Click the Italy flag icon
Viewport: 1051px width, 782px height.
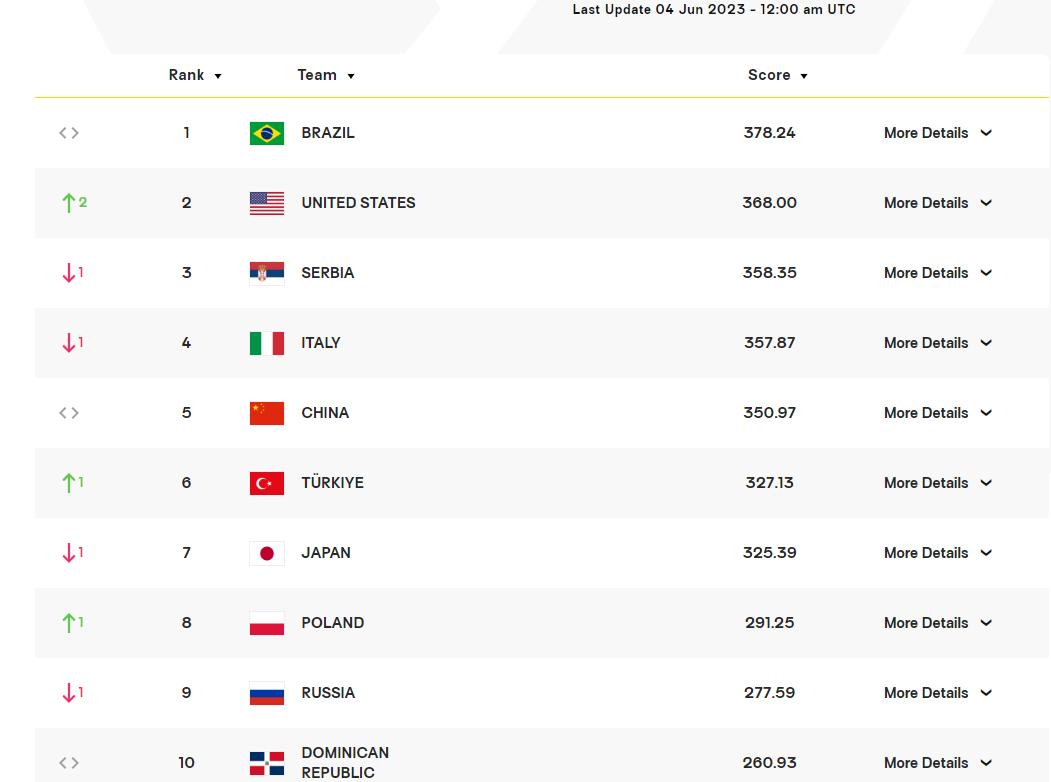pyautogui.click(x=267, y=343)
